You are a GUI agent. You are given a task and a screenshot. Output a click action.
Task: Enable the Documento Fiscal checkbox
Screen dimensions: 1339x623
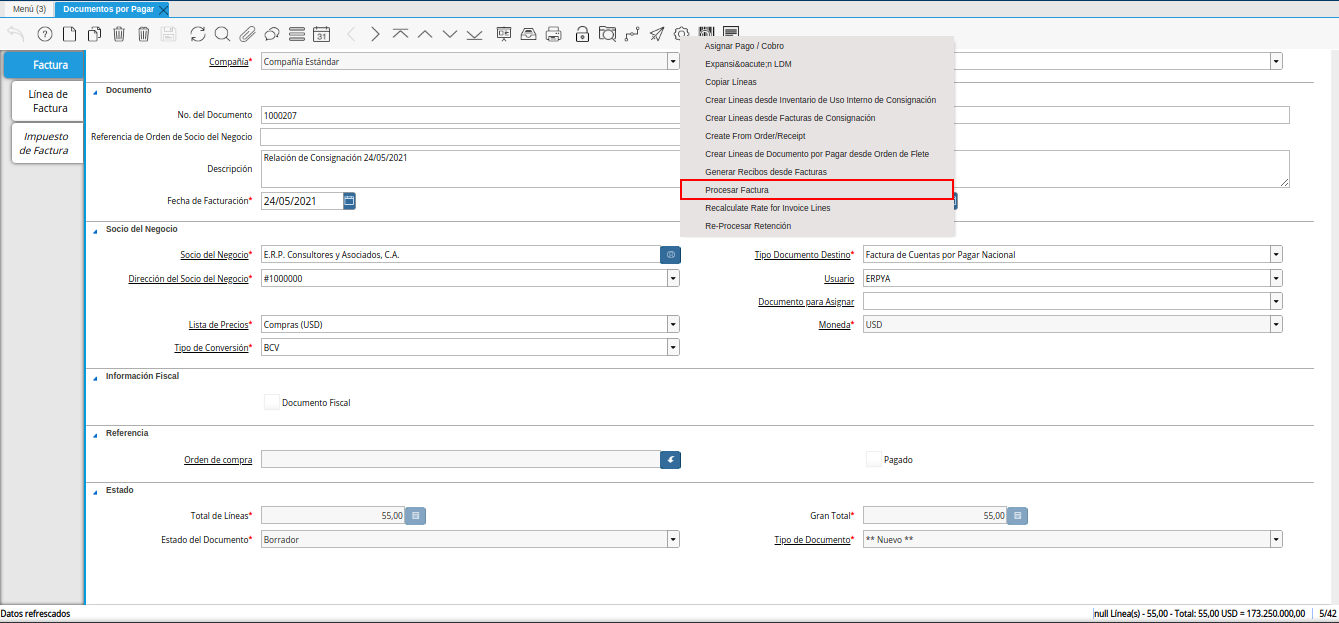click(271, 402)
